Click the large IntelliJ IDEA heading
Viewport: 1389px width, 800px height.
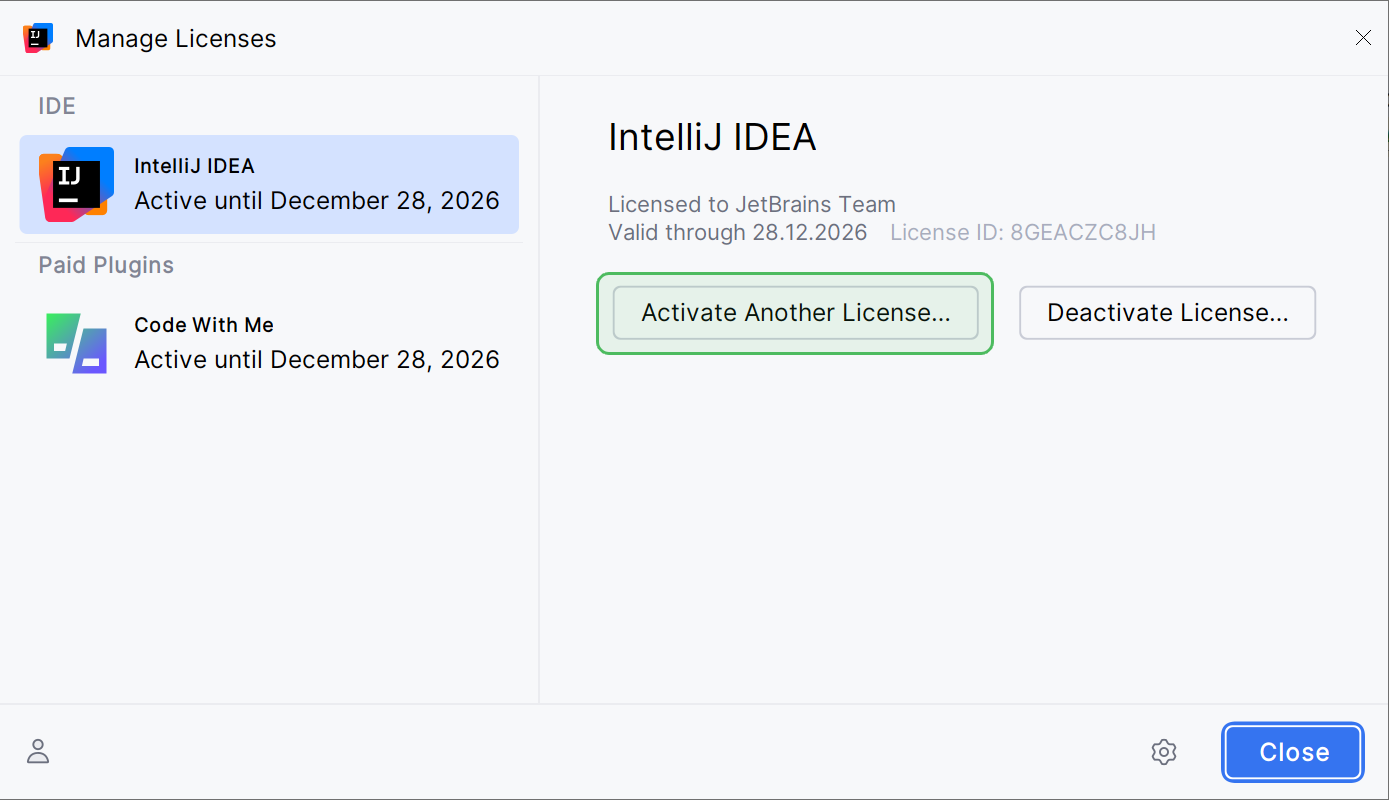[x=712, y=138]
